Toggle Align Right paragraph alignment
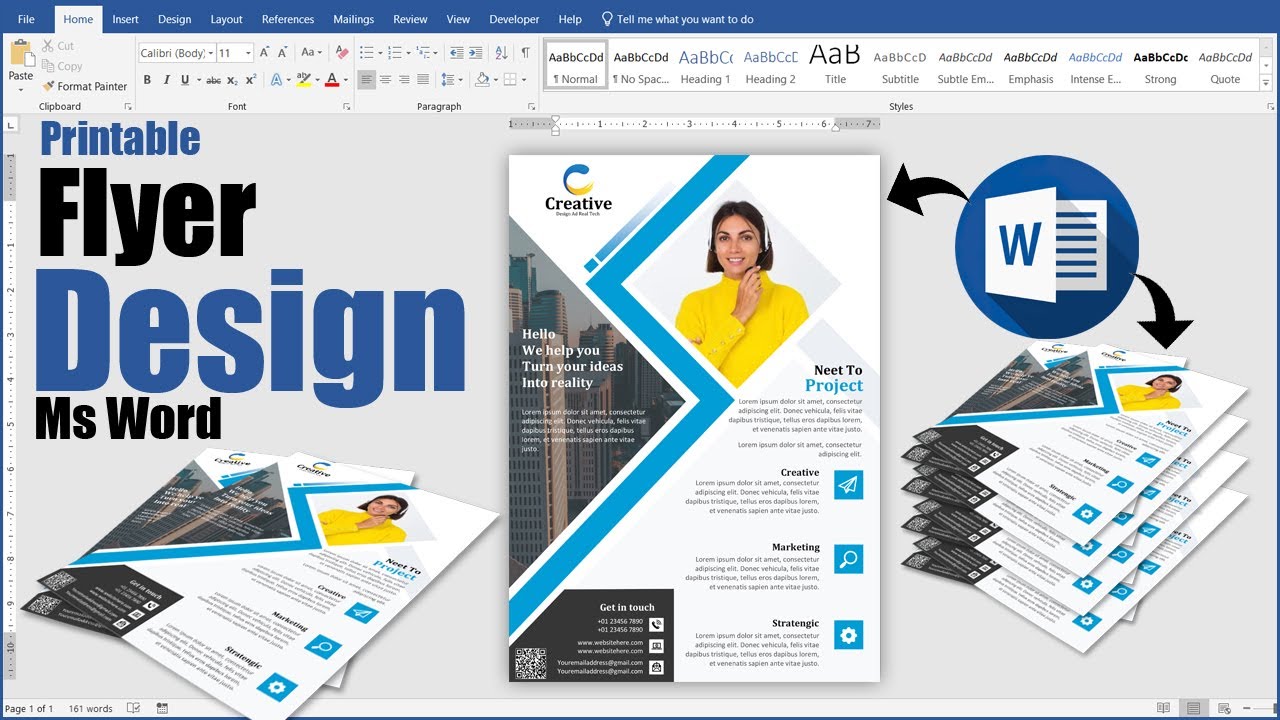 click(x=404, y=80)
